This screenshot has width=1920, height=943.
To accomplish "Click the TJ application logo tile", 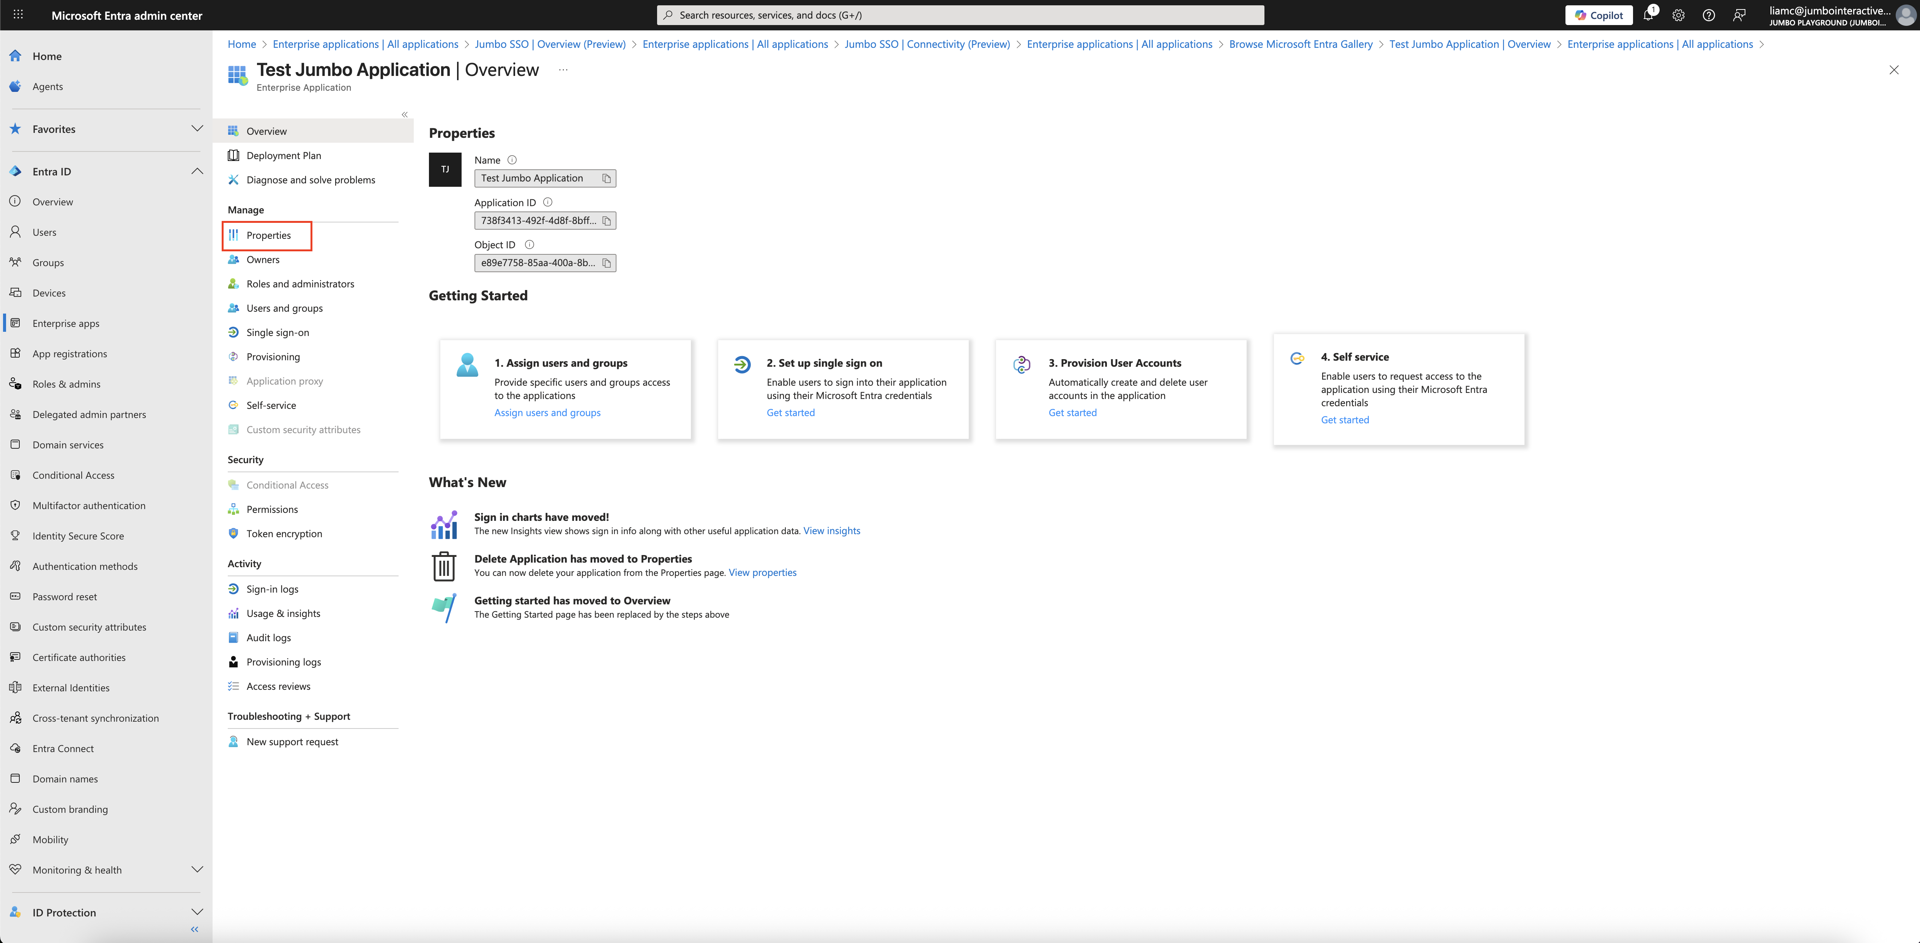I will [445, 170].
